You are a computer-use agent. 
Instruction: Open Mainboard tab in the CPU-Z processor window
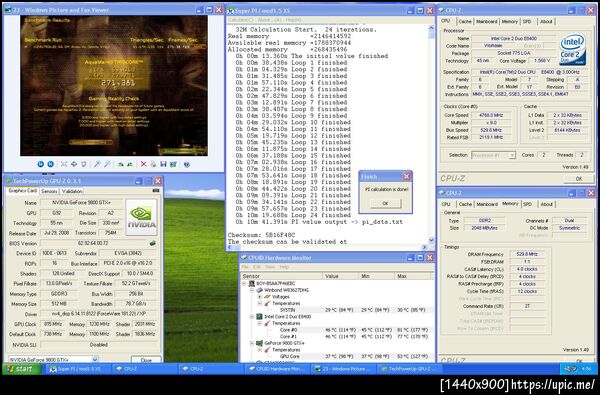[x=487, y=21]
